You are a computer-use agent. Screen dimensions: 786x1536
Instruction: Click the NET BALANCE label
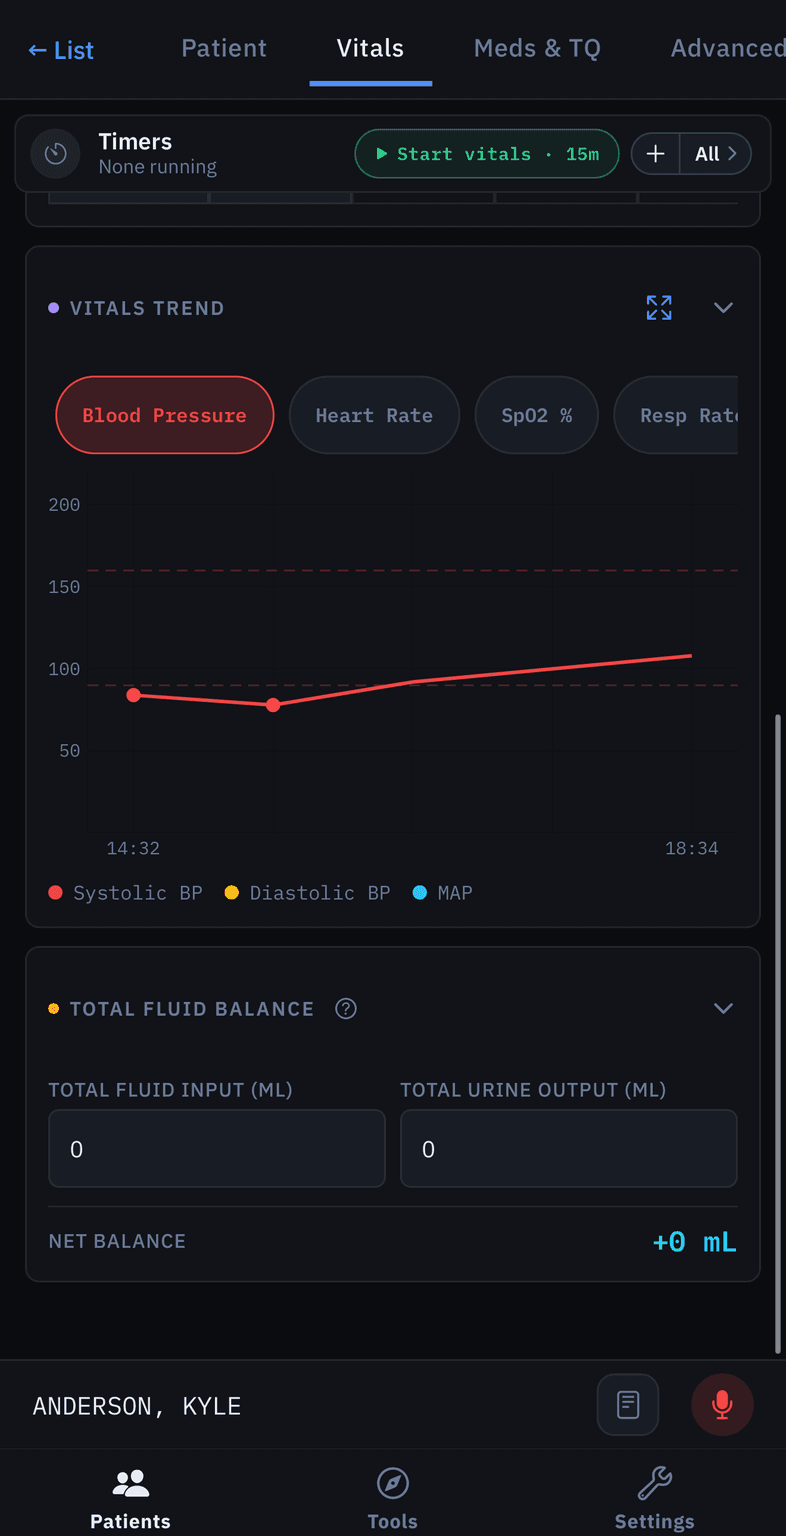[117, 1241]
